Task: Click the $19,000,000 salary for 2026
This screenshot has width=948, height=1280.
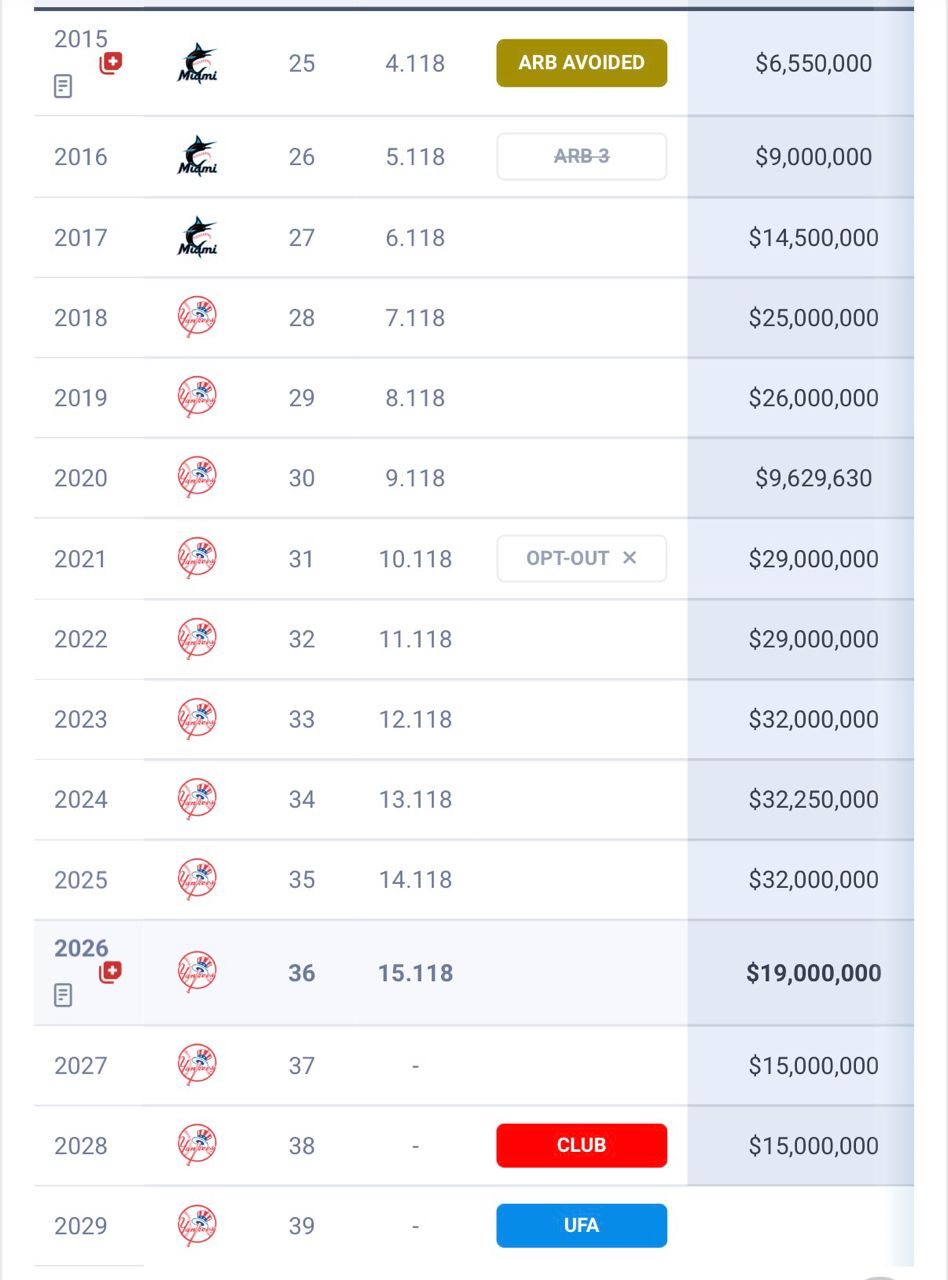Action: (814, 973)
